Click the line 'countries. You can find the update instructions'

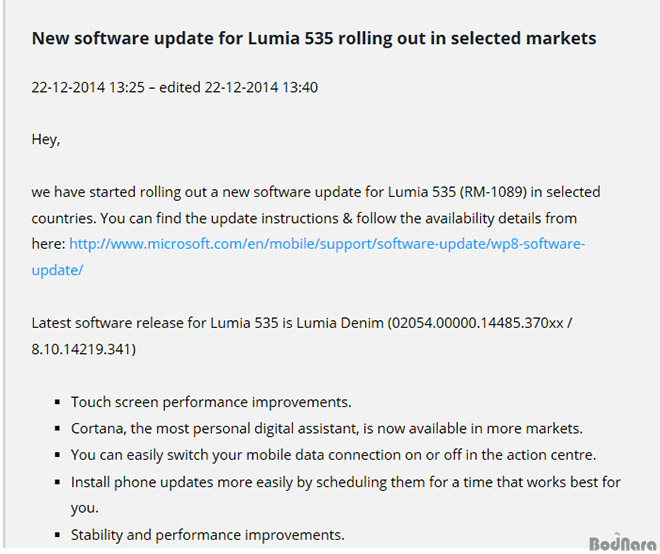304,218
